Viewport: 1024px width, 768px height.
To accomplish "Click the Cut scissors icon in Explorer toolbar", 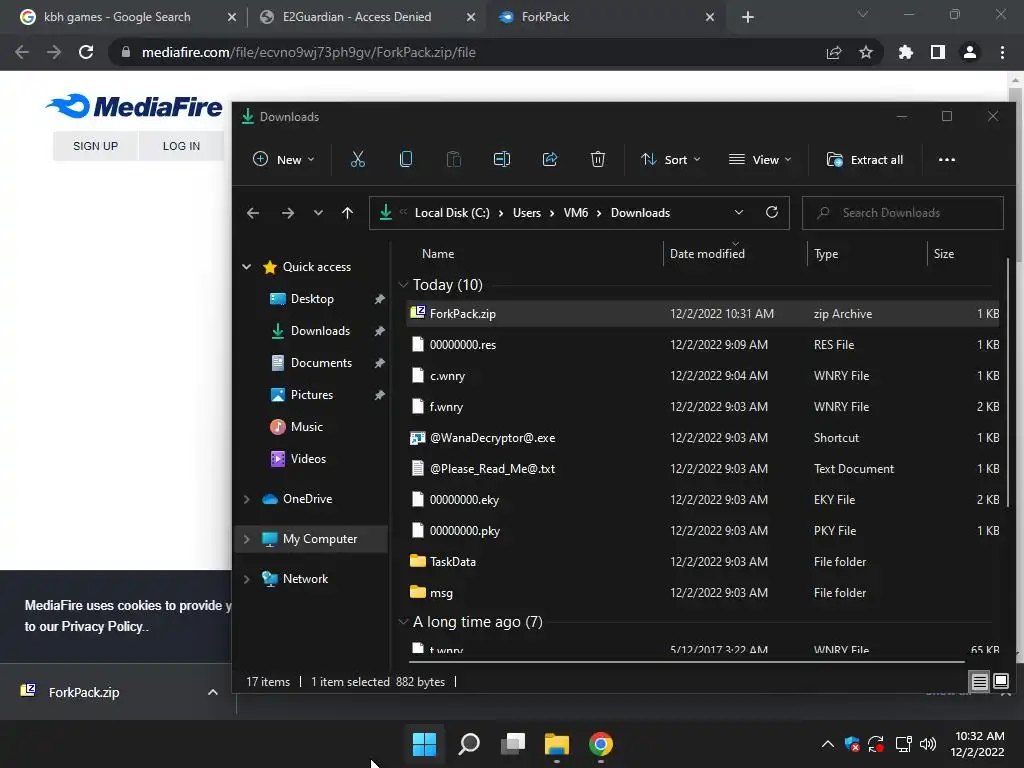I will (358, 159).
